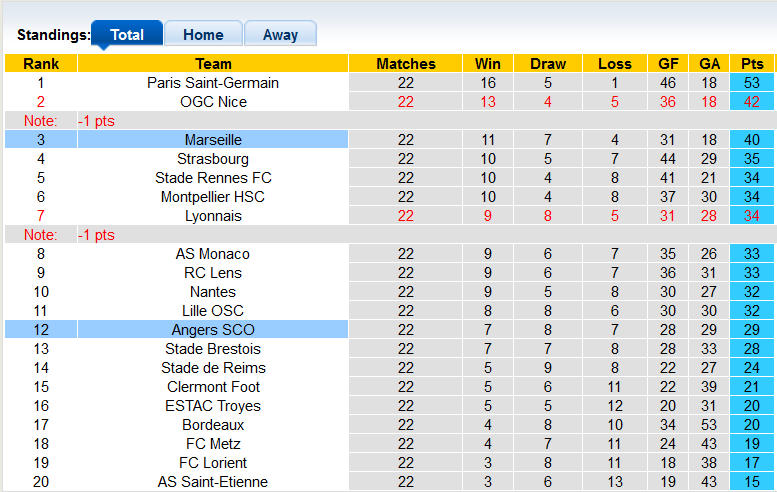
Task: Open the Stade Rennes FC team page
Action: point(213,178)
